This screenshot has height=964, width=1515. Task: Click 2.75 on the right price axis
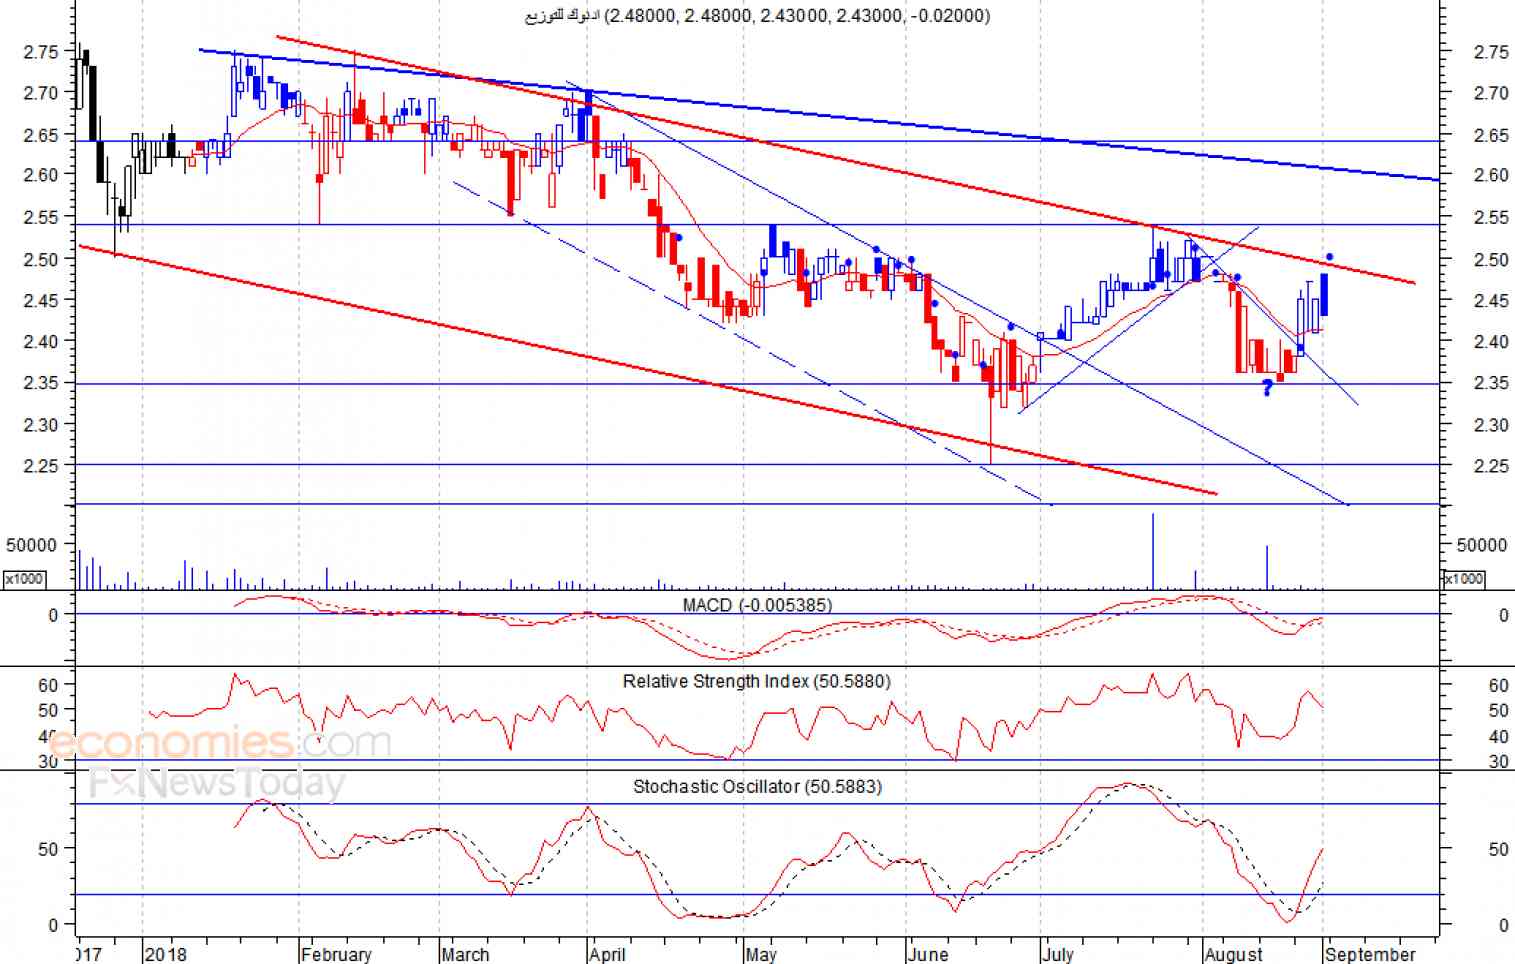[x=1491, y=52]
